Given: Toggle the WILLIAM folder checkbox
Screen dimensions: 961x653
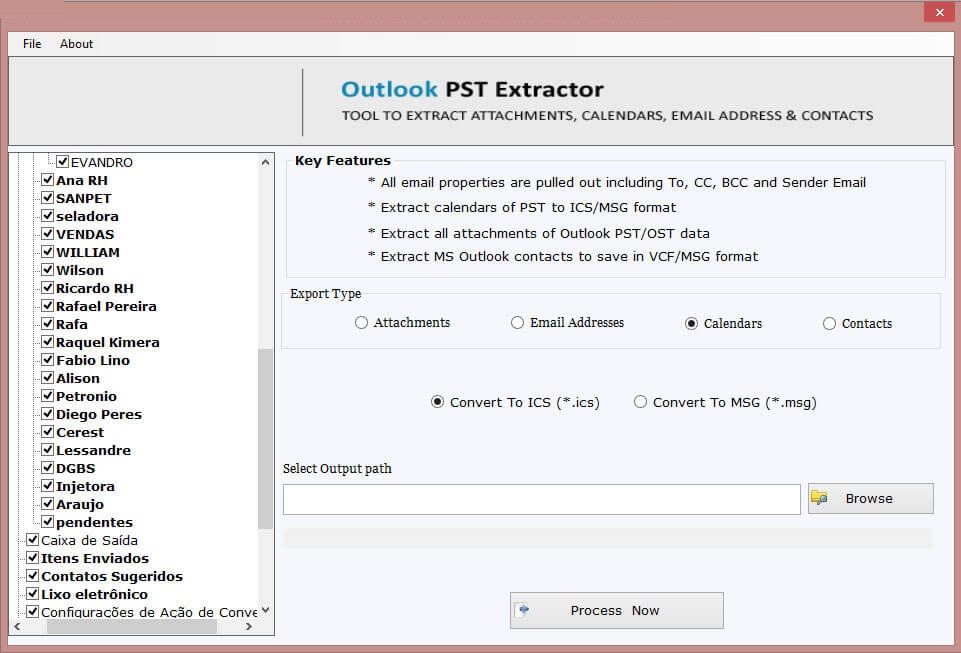Looking at the screenshot, I should [x=48, y=251].
